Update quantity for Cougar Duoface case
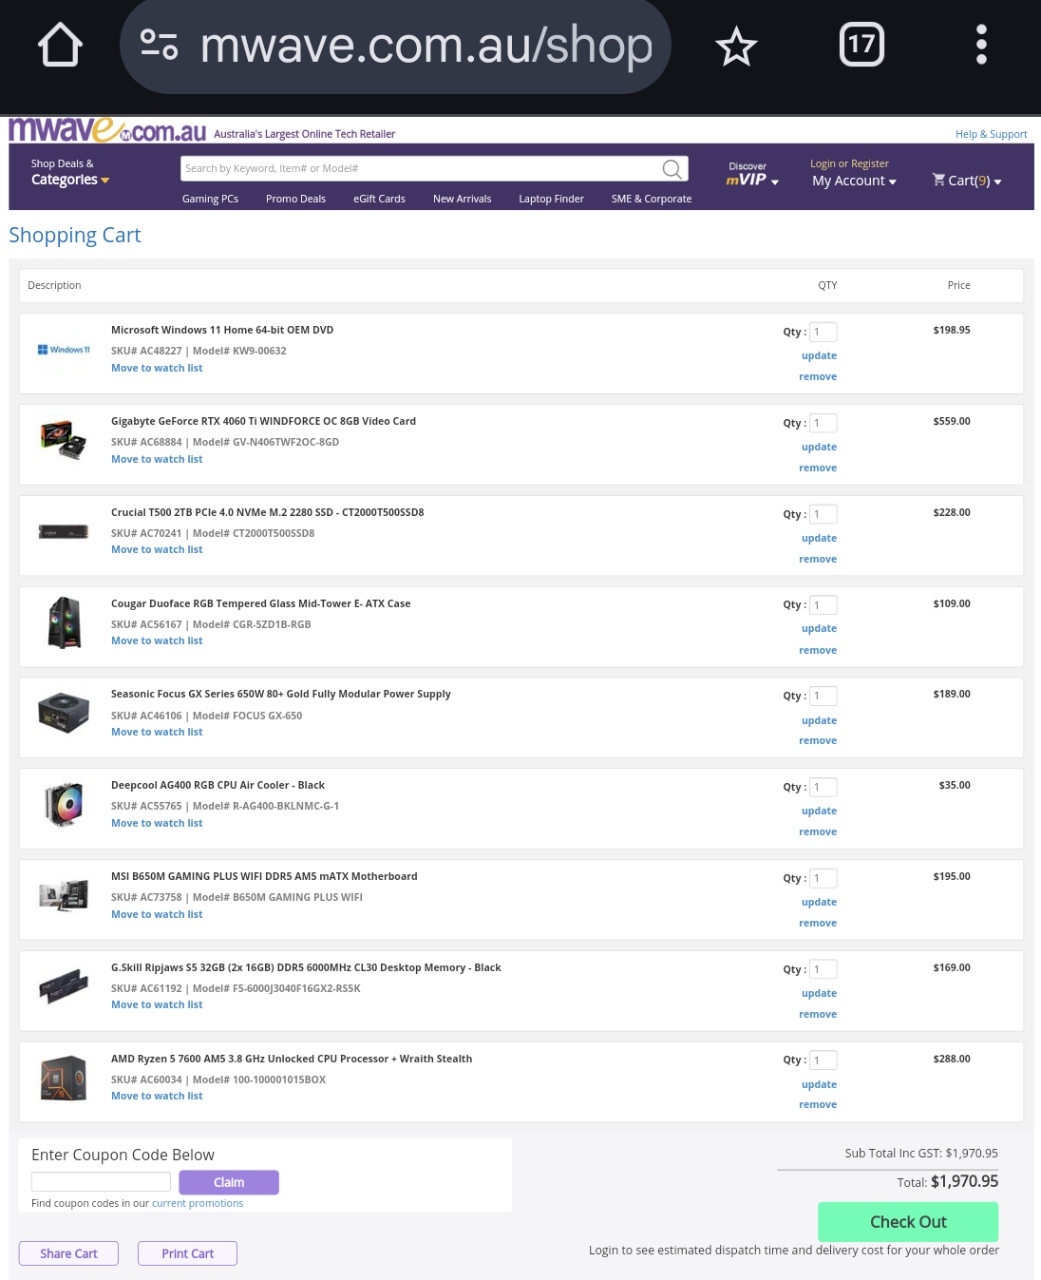1041x1280 pixels. pyautogui.click(x=819, y=628)
